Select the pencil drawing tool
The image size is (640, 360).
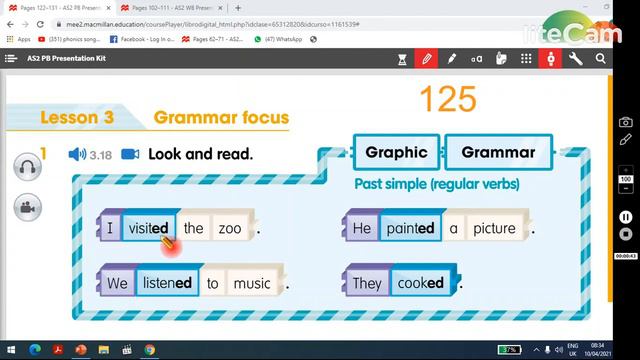tap(451, 59)
